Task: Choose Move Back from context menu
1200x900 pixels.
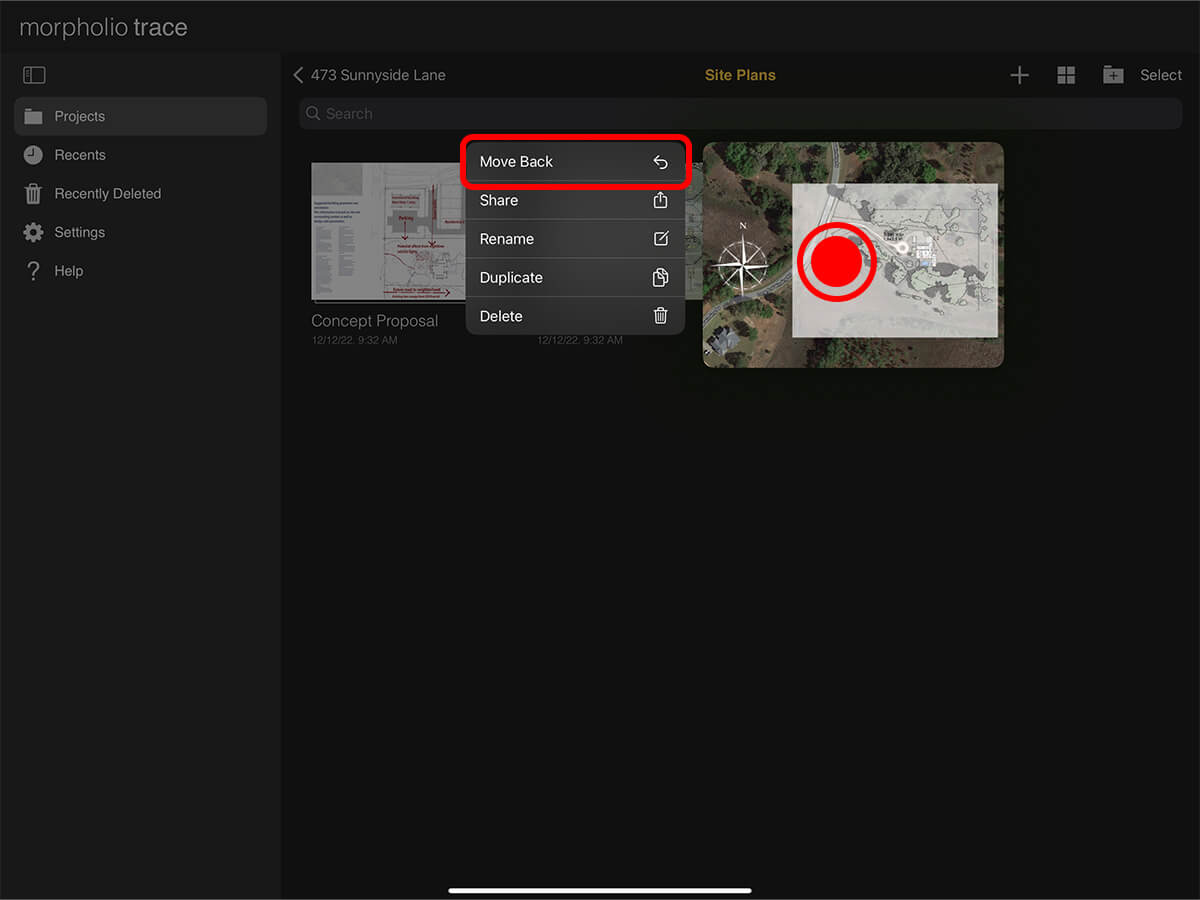Action: click(x=575, y=162)
